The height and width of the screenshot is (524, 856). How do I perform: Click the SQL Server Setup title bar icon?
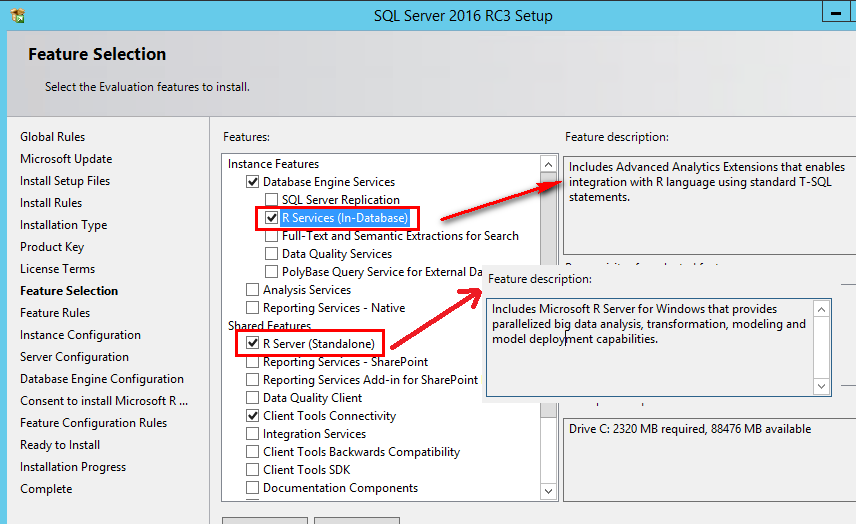(17, 16)
